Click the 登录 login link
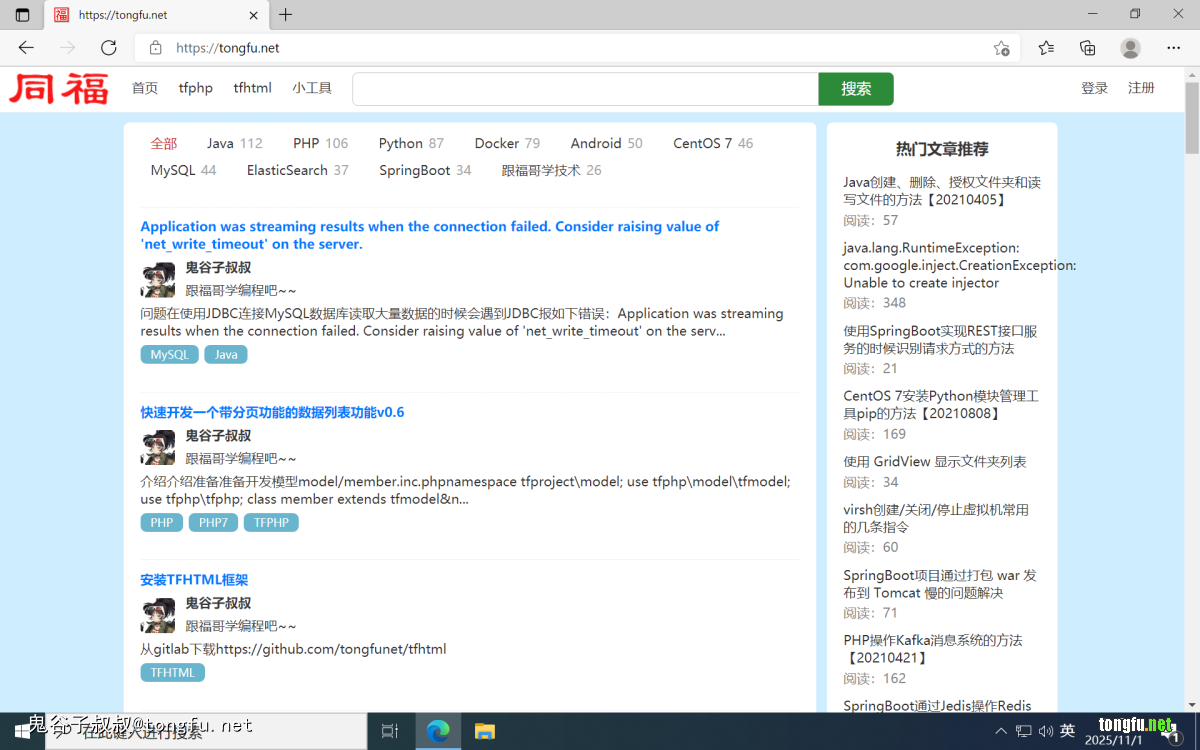1200x750 pixels. point(1094,88)
